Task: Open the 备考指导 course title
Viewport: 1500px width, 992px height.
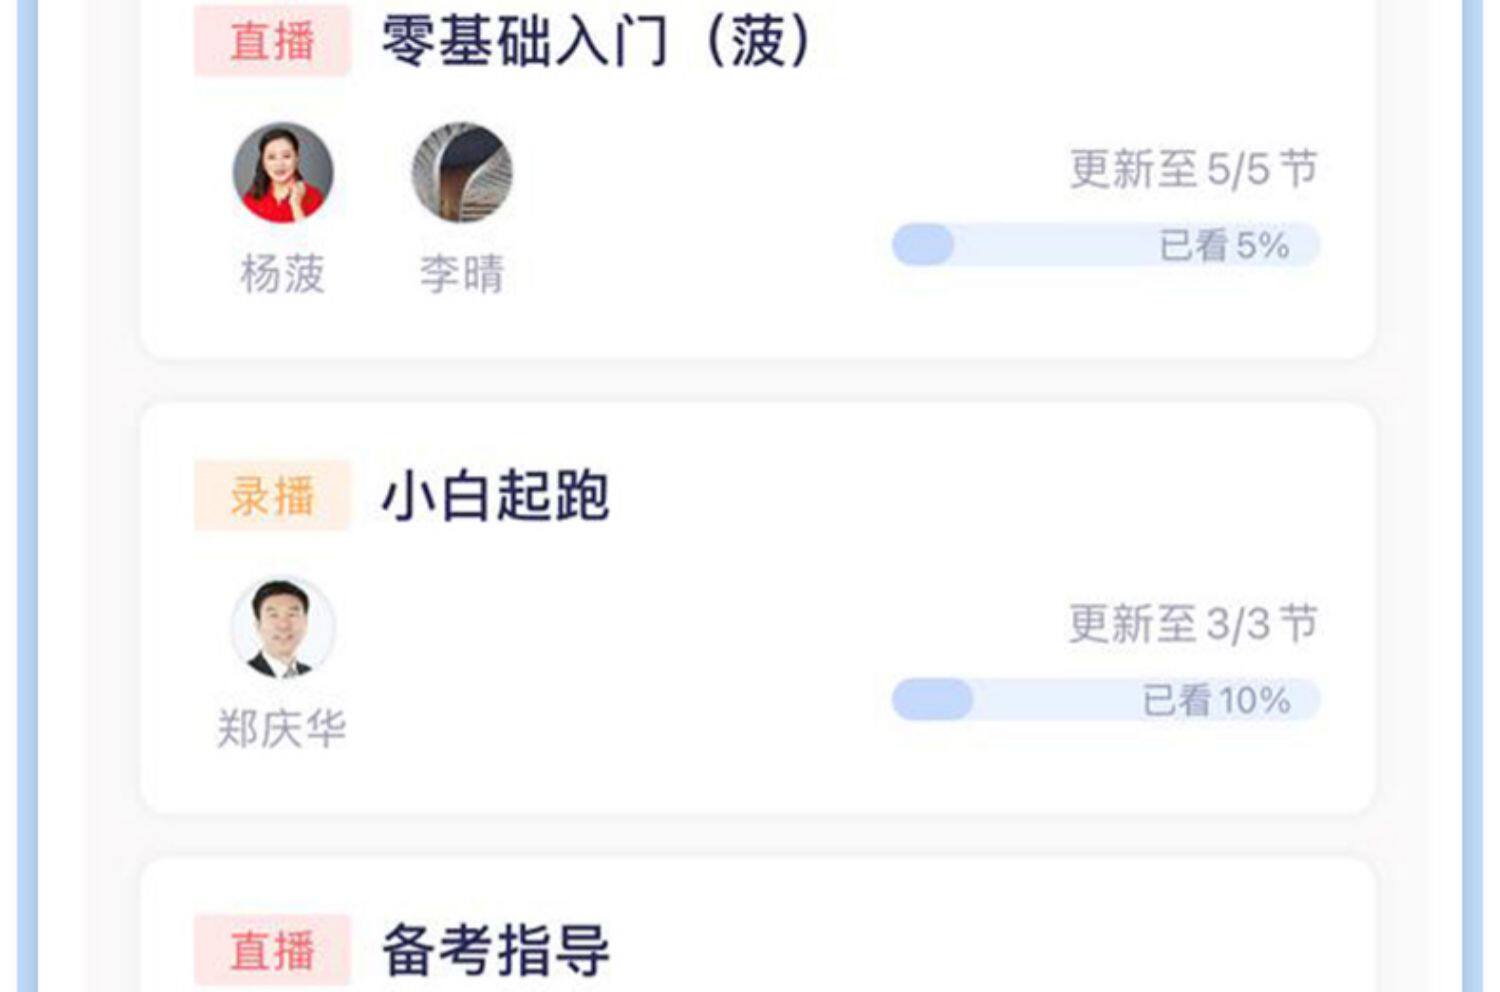Action: 496,950
